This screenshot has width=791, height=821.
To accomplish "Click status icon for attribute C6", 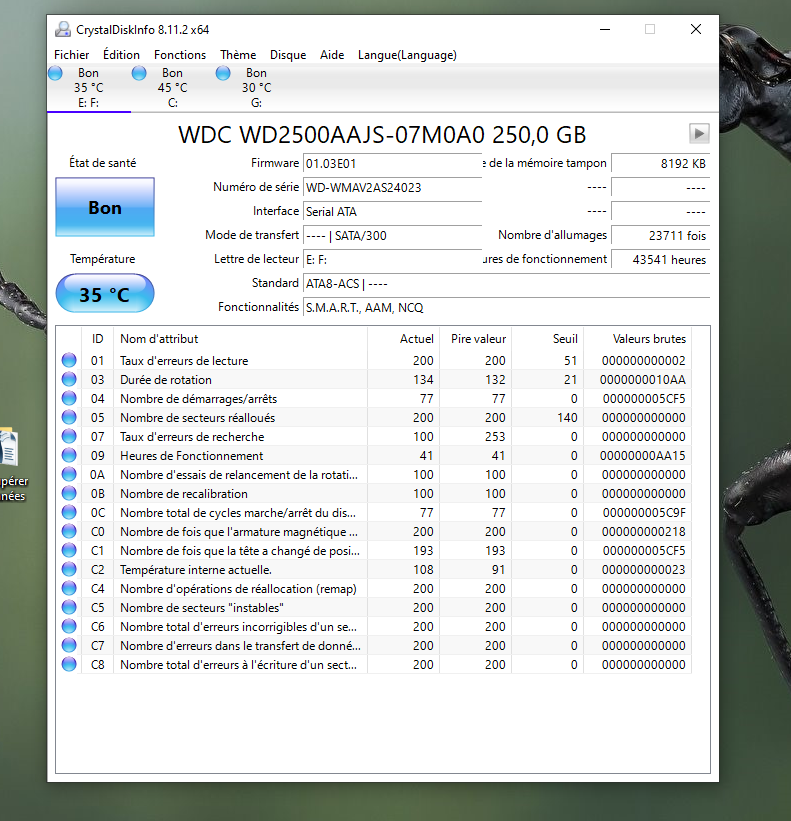I will pos(69,626).
